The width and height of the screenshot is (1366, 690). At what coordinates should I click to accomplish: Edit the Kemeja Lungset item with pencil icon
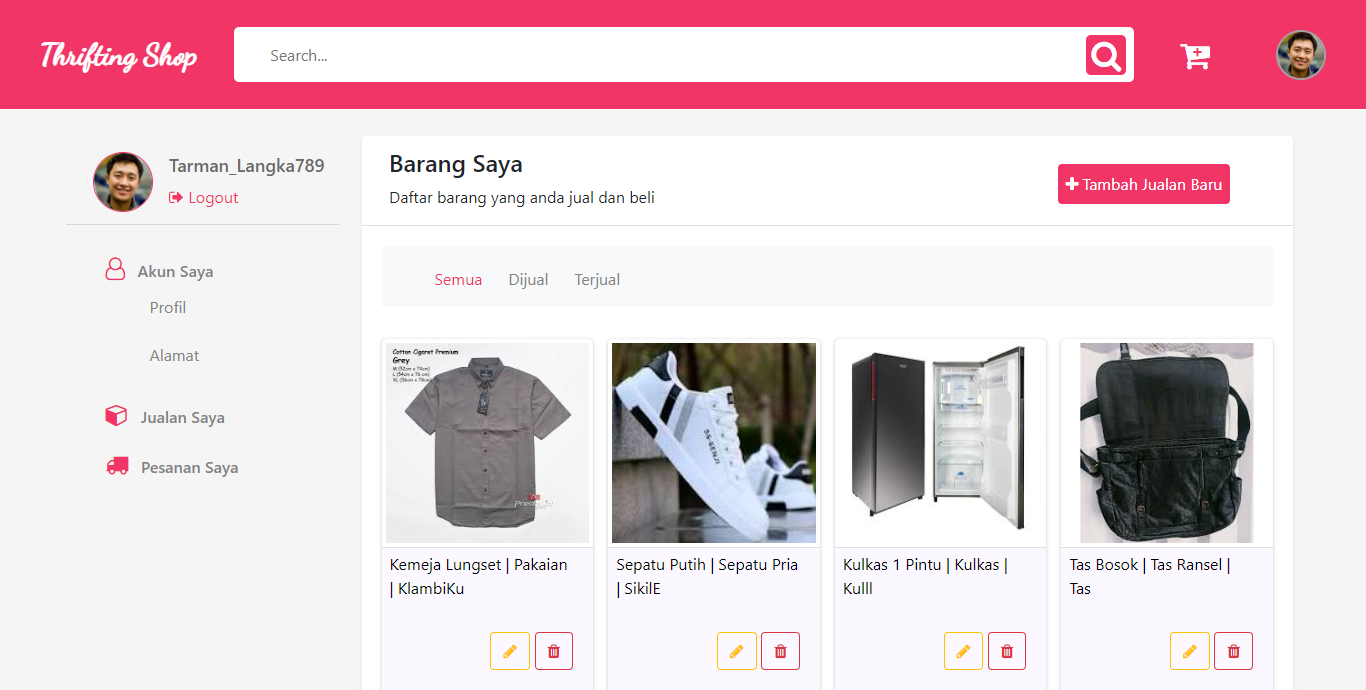pos(510,651)
